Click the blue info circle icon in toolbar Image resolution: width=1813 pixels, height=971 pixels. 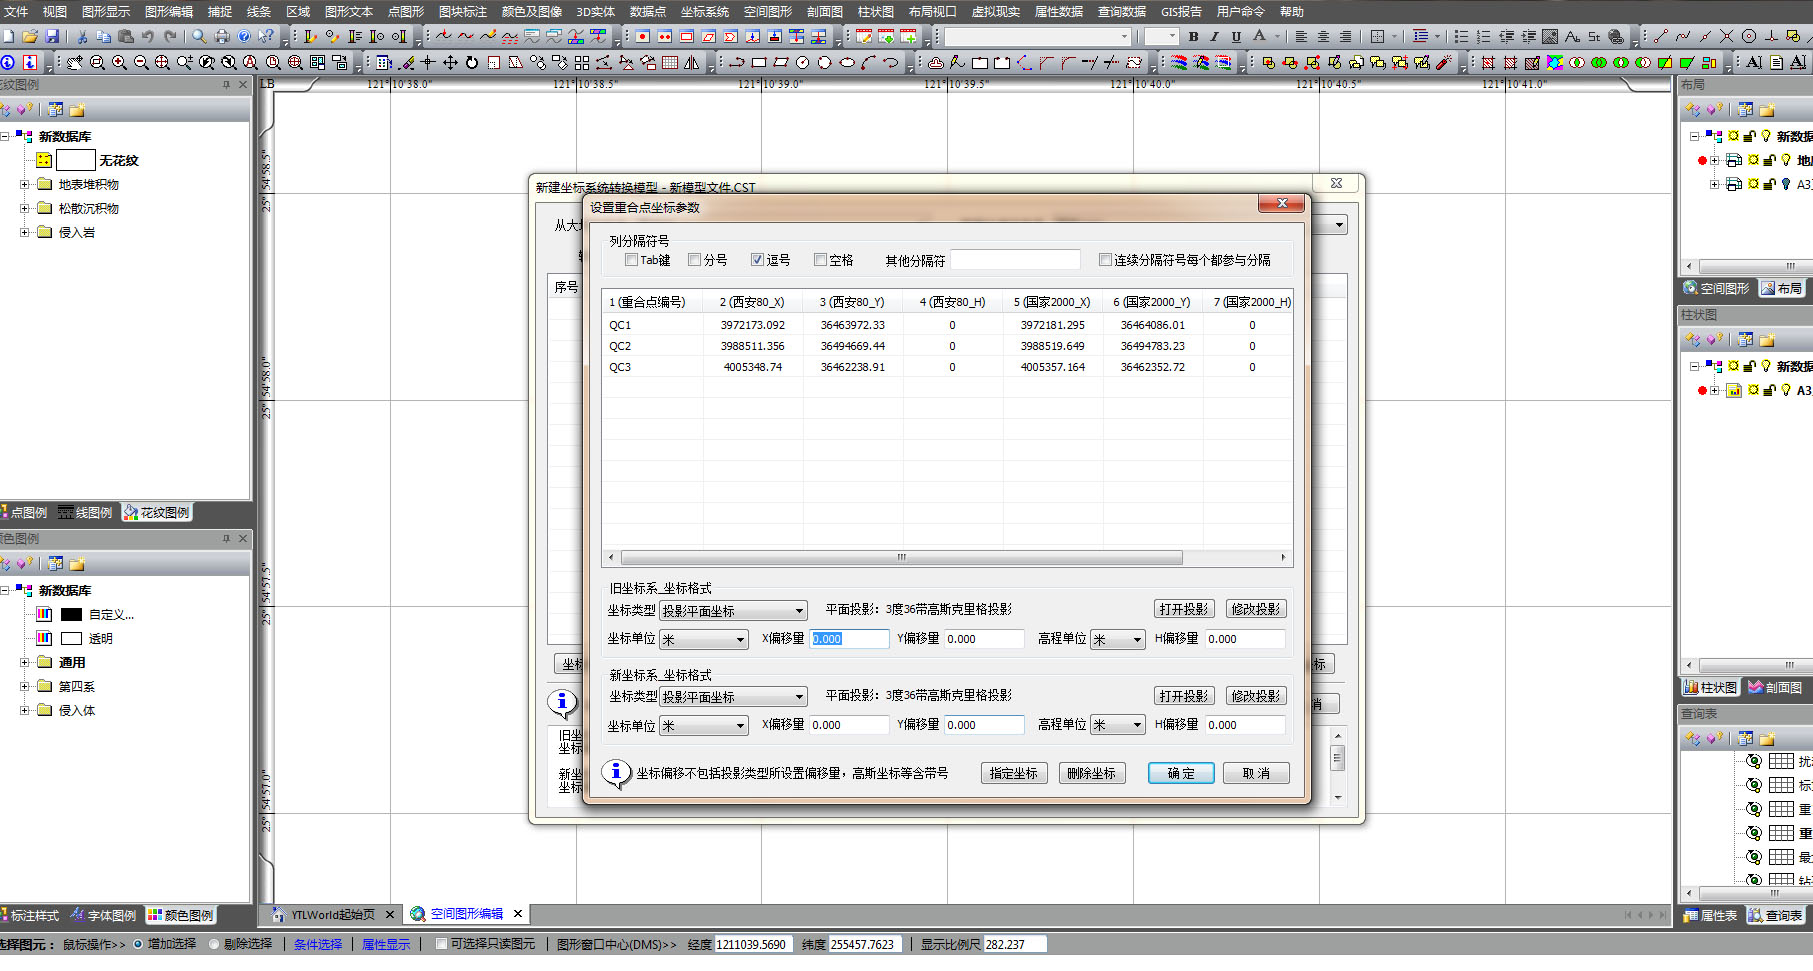pos(8,62)
